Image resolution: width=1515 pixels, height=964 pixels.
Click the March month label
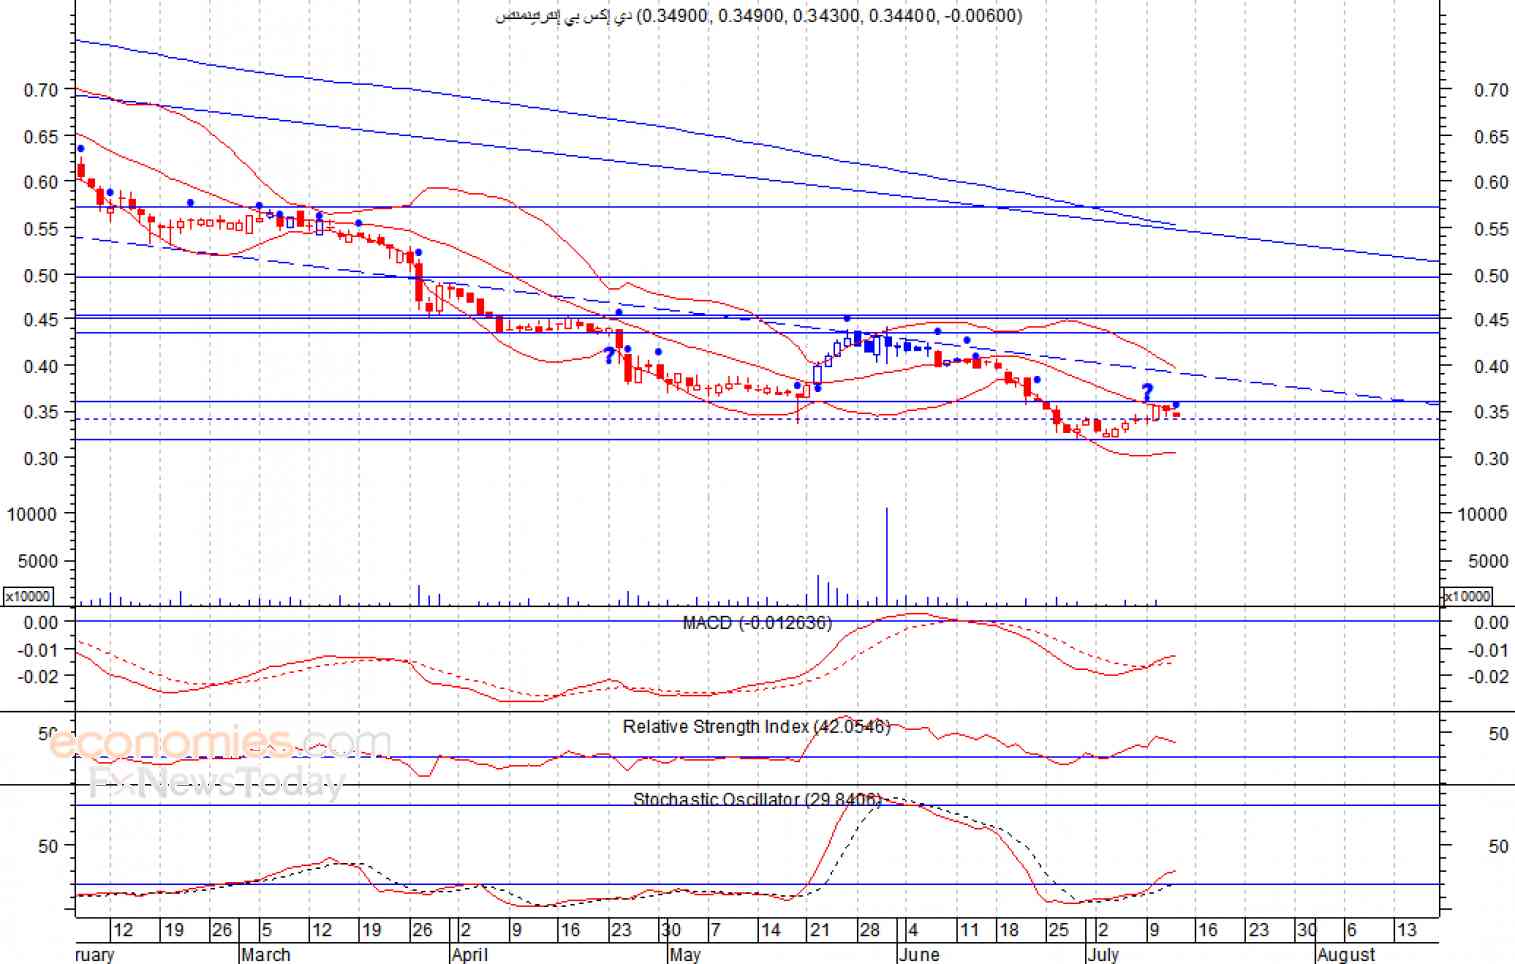[x=266, y=954]
